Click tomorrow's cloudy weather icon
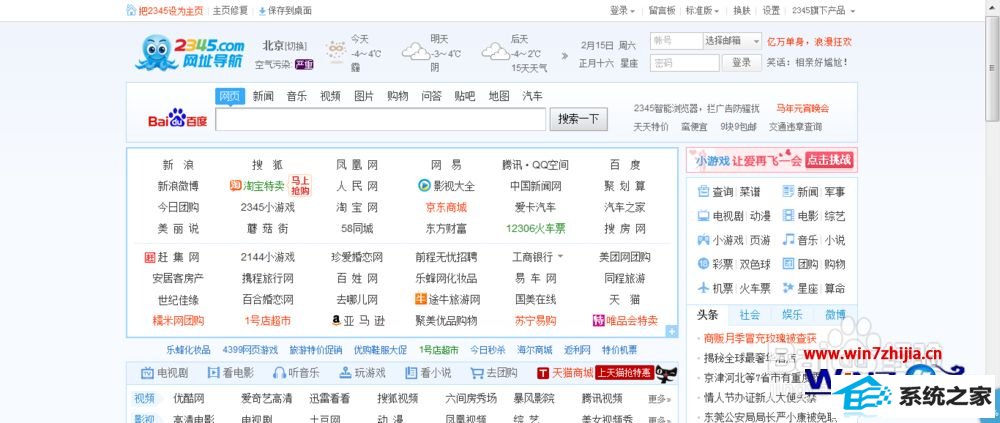The image size is (1000, 423). (x=415, y=50)
